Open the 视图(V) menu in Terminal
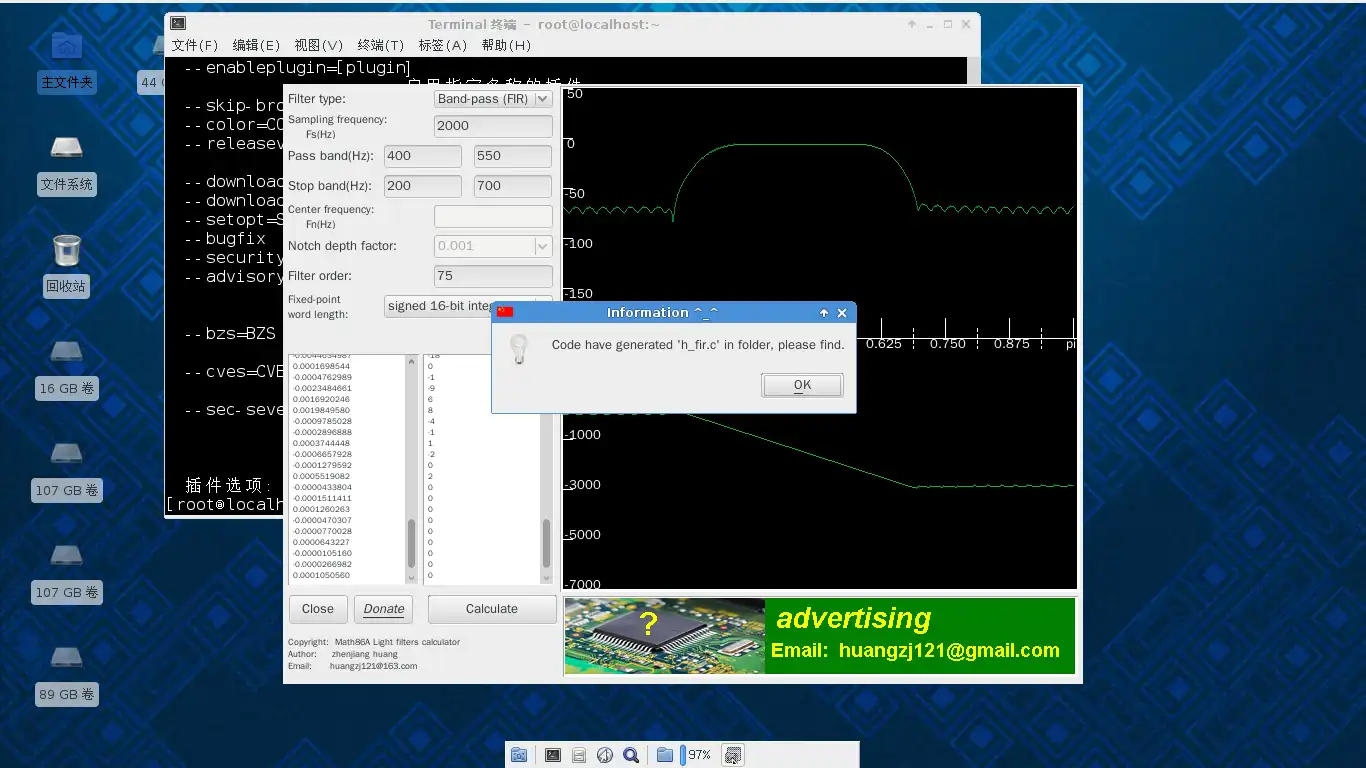1366x768 pixels. (319, 45)
